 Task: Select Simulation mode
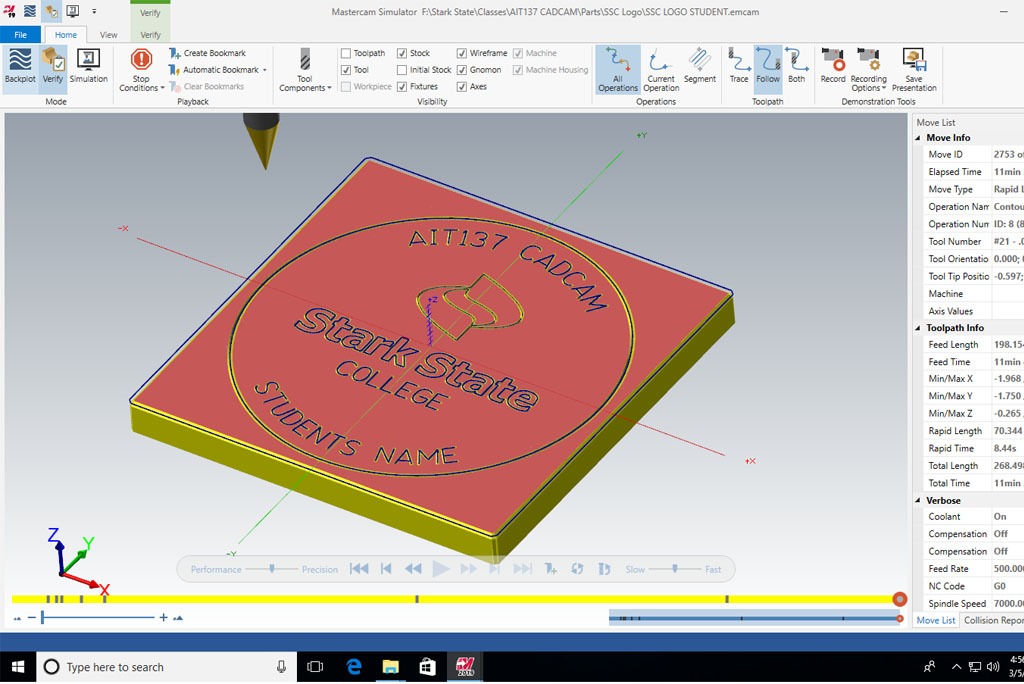point(88,65)
